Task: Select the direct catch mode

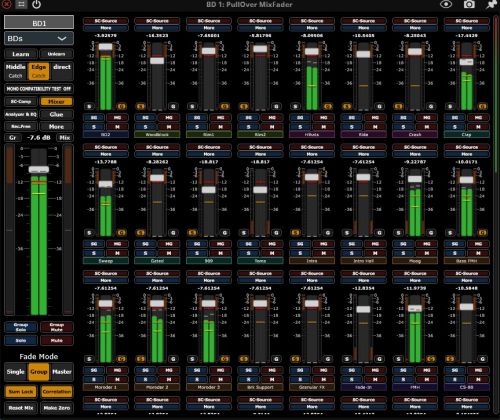Action: [x=62, y=71]
